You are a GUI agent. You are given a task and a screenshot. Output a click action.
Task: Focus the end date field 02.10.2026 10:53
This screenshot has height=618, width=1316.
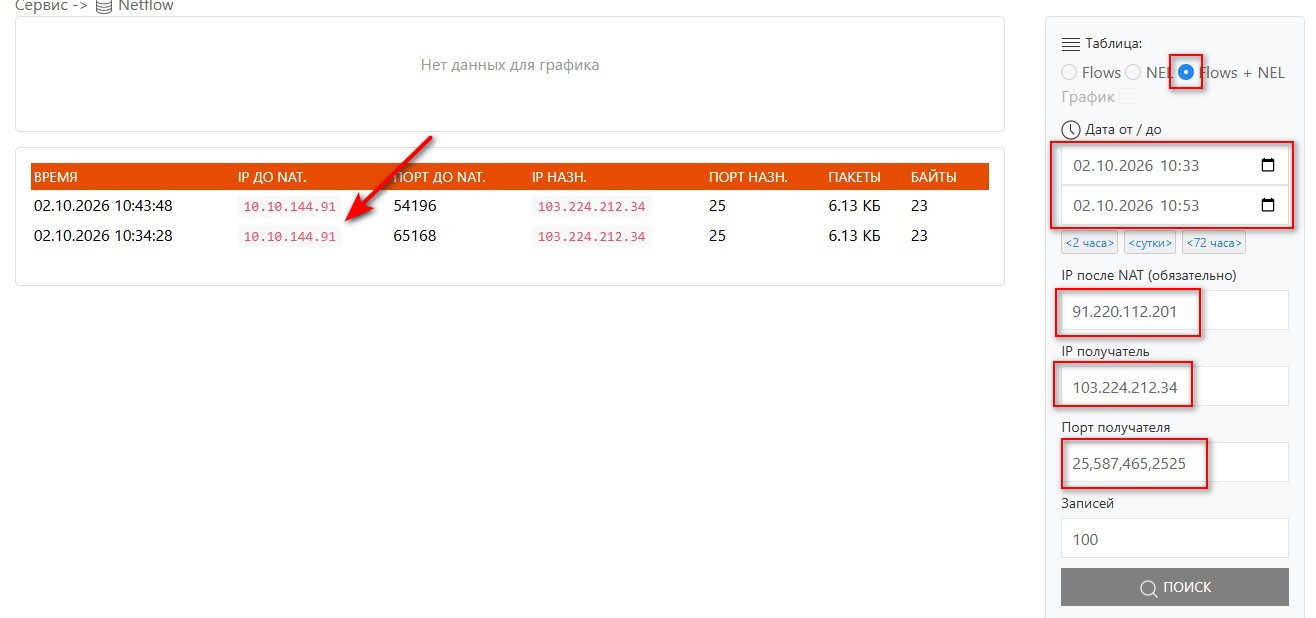[x=1175, y=205]
